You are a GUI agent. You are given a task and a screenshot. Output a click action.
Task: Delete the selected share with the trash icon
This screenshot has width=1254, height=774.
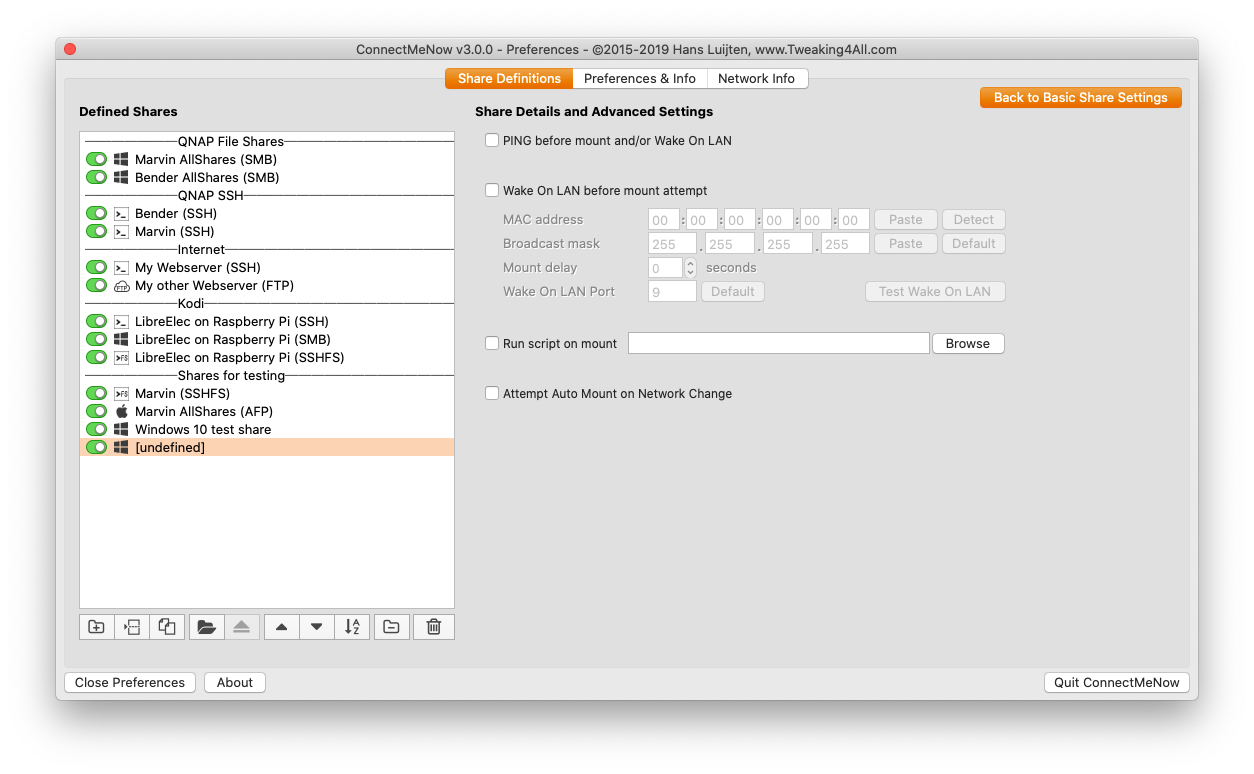(434, 627)
